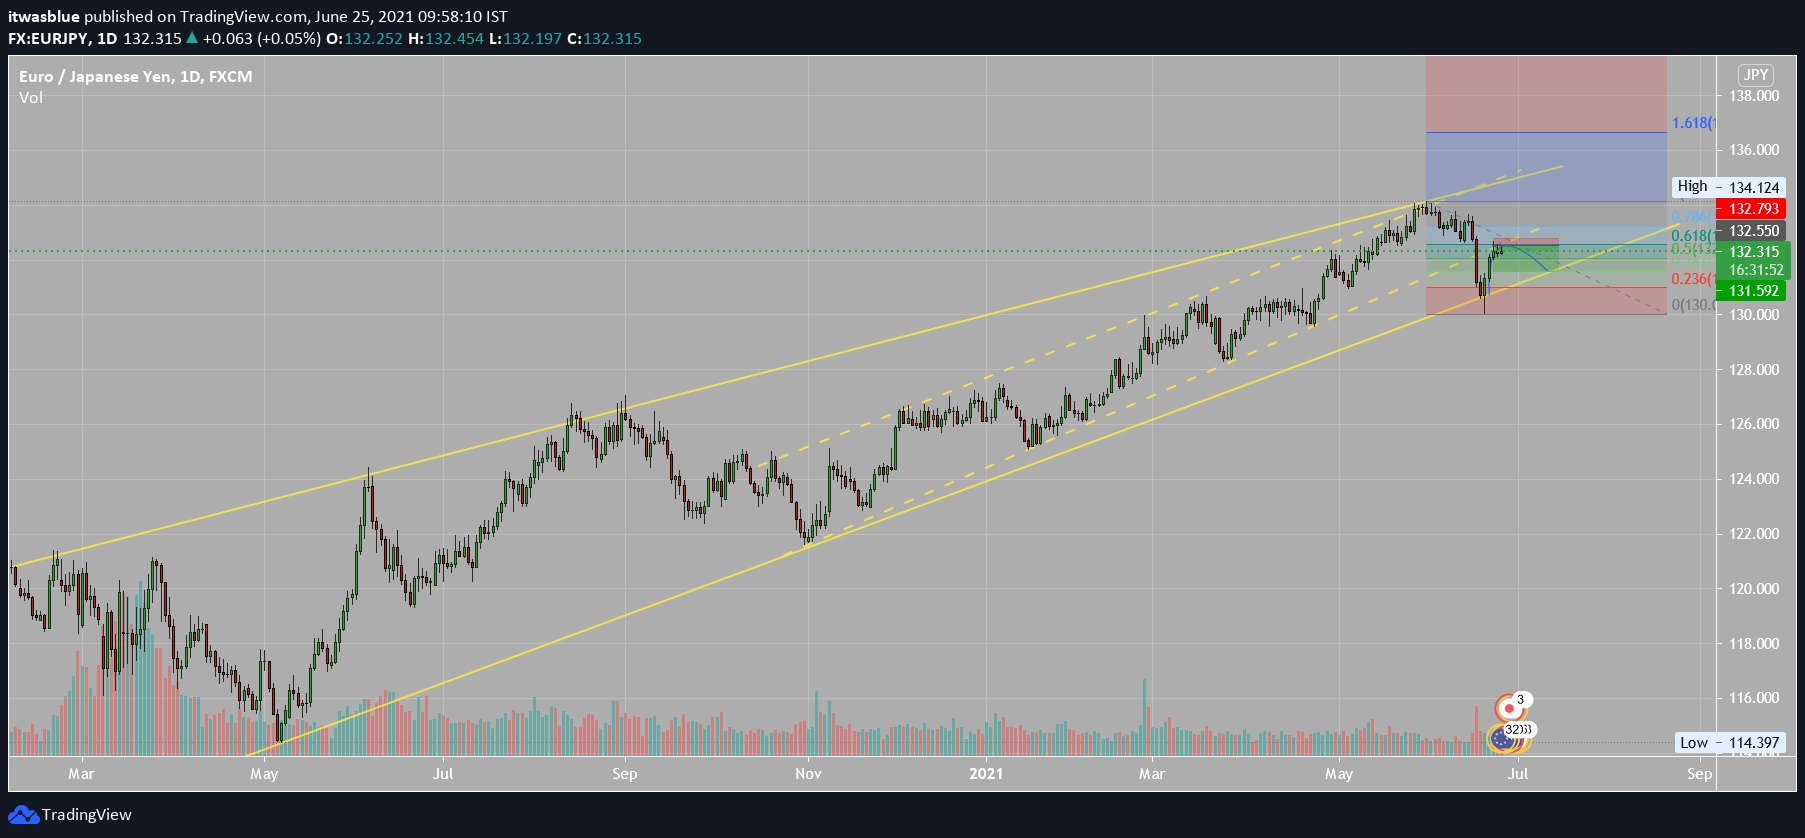Click the Low 114.397 price label
The height and width of the screenshot is (838, 1805).
[1730, 742]
